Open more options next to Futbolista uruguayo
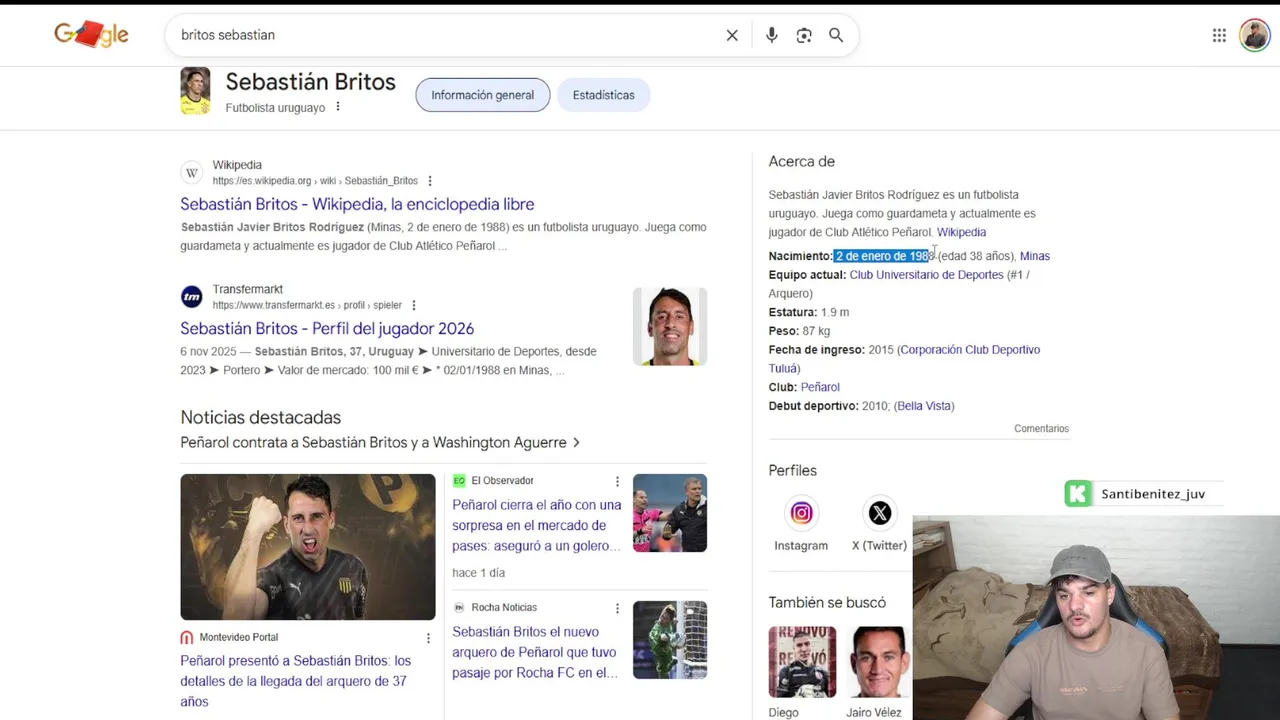 click(x=337, y=107)
